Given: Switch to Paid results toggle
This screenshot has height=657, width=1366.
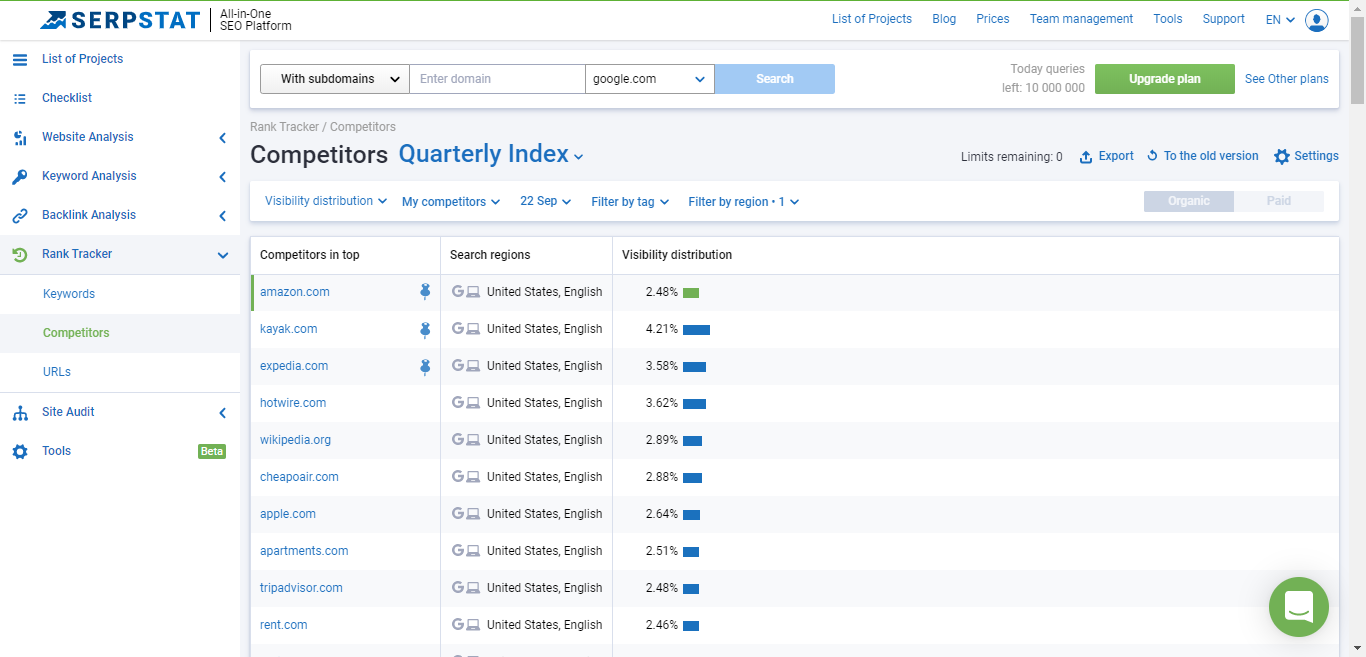Looking at the screenshot, I should tap(1279, 201).
